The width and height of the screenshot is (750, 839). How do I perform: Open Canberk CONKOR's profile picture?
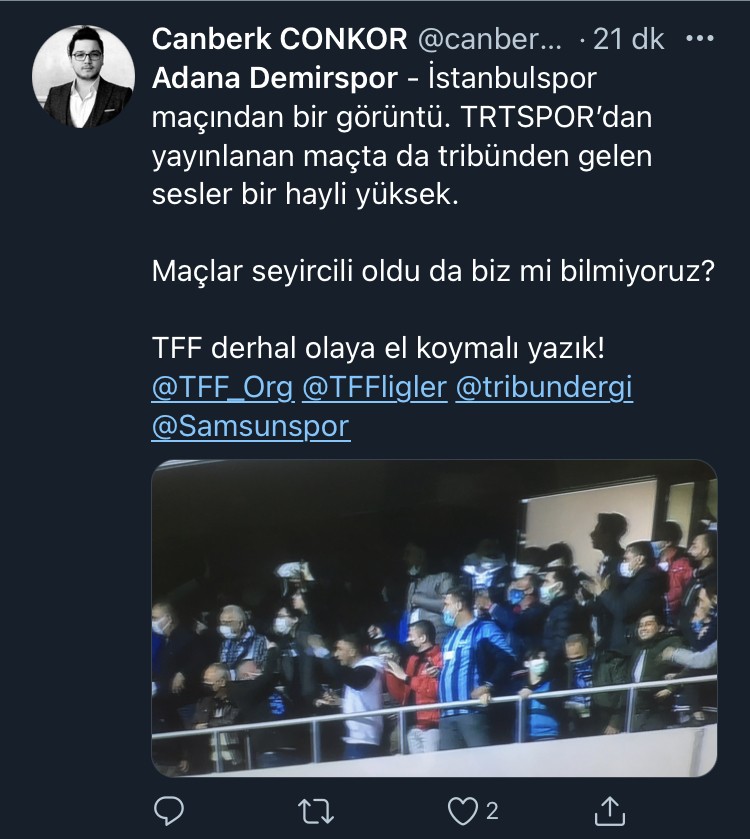[x=83, y=76]
